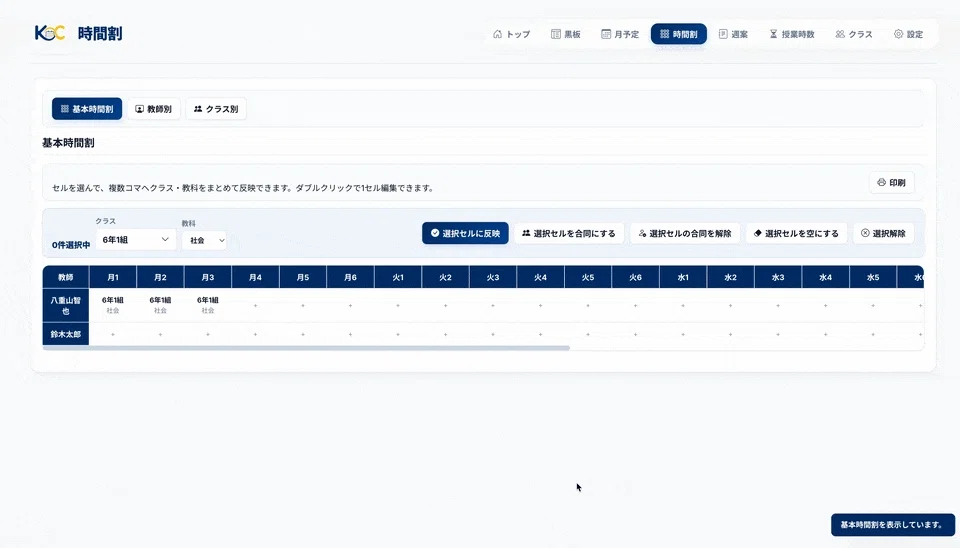Image resolution: width=960 pixels, height=548 pixels.
Task: Open the 週案 weekly plan page
Action: (x=733, y=34)
